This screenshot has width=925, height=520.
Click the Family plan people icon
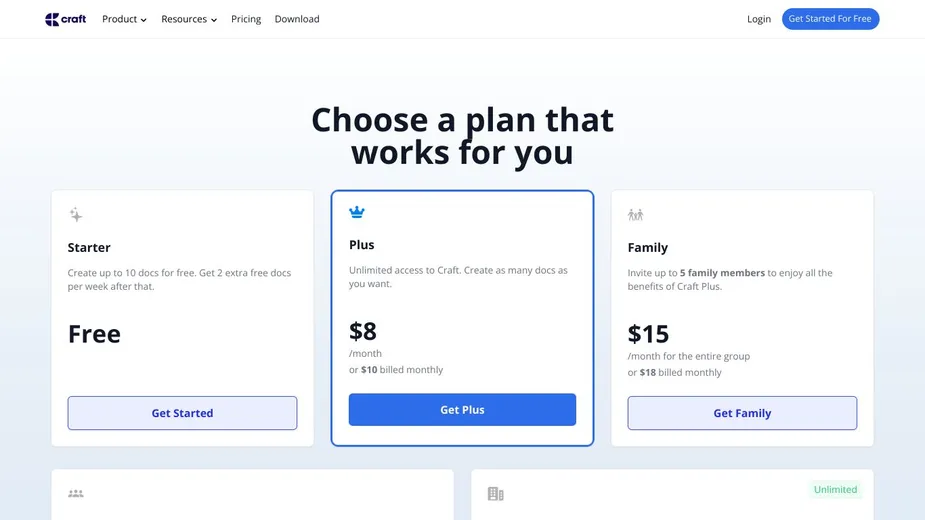(x=635, y=214)
